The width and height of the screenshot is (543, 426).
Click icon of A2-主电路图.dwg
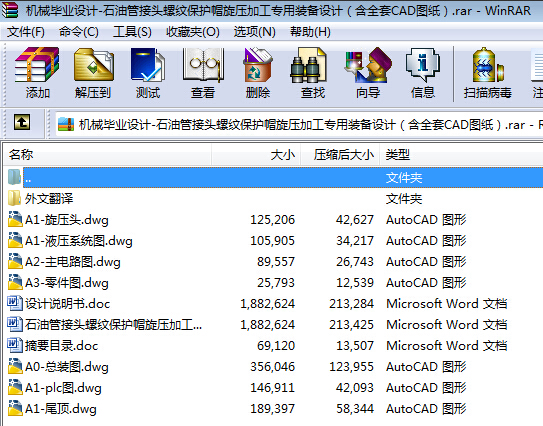[x=15, y=261]
